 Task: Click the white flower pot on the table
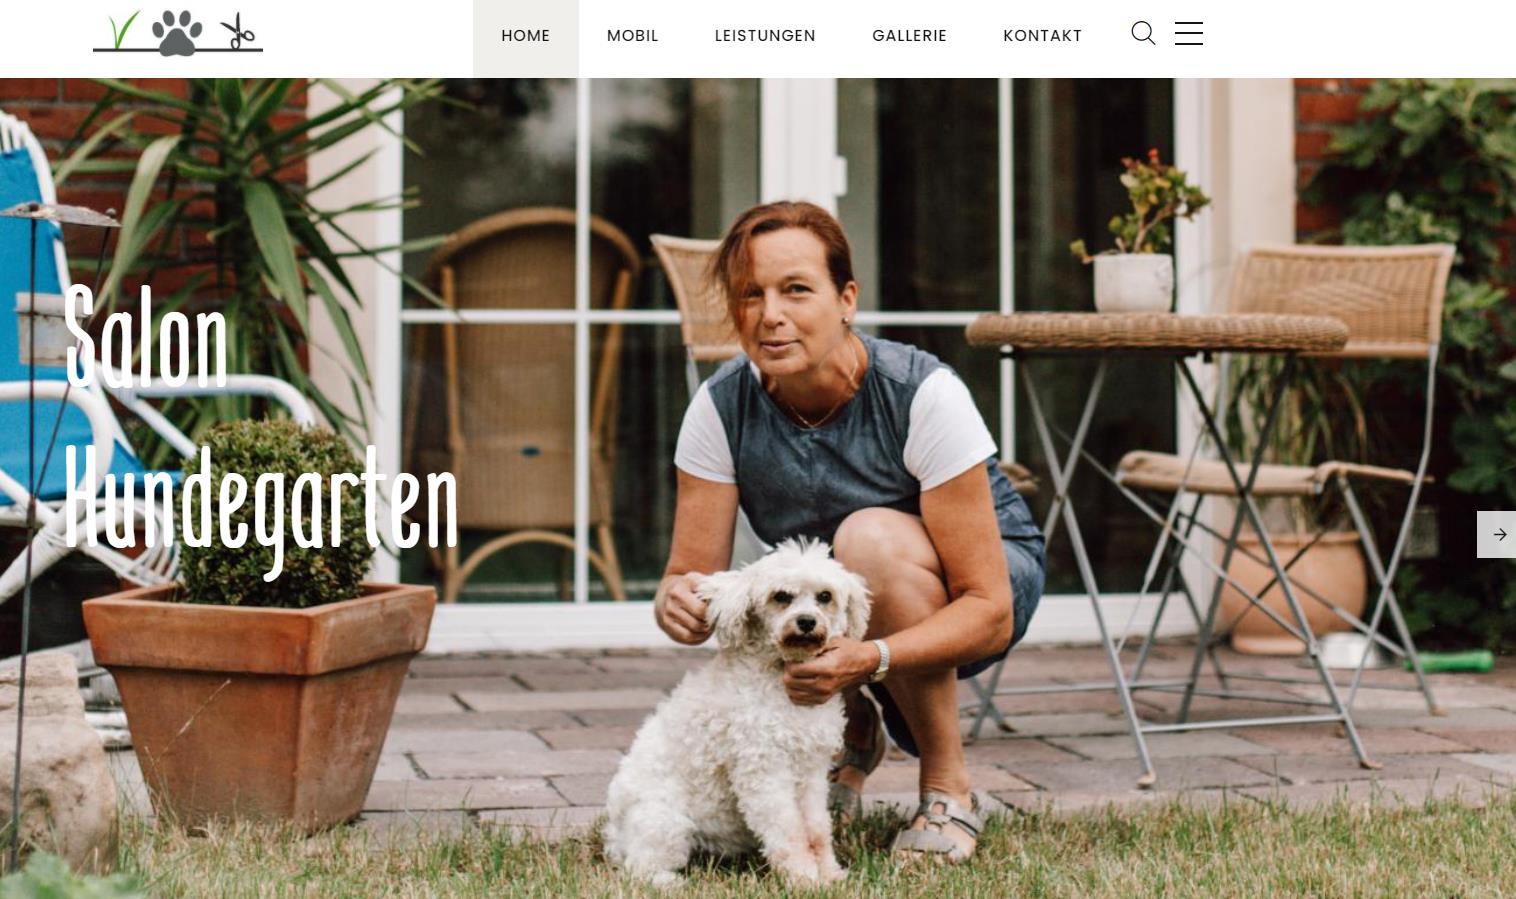[1133, 282]
